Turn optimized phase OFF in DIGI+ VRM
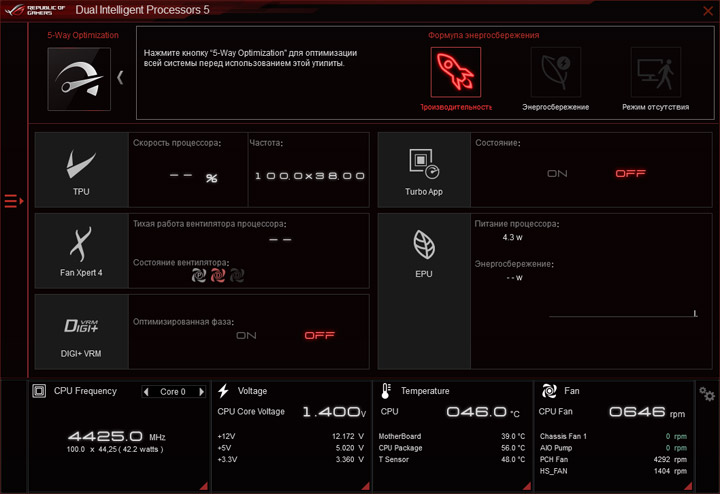 (320, 336)
